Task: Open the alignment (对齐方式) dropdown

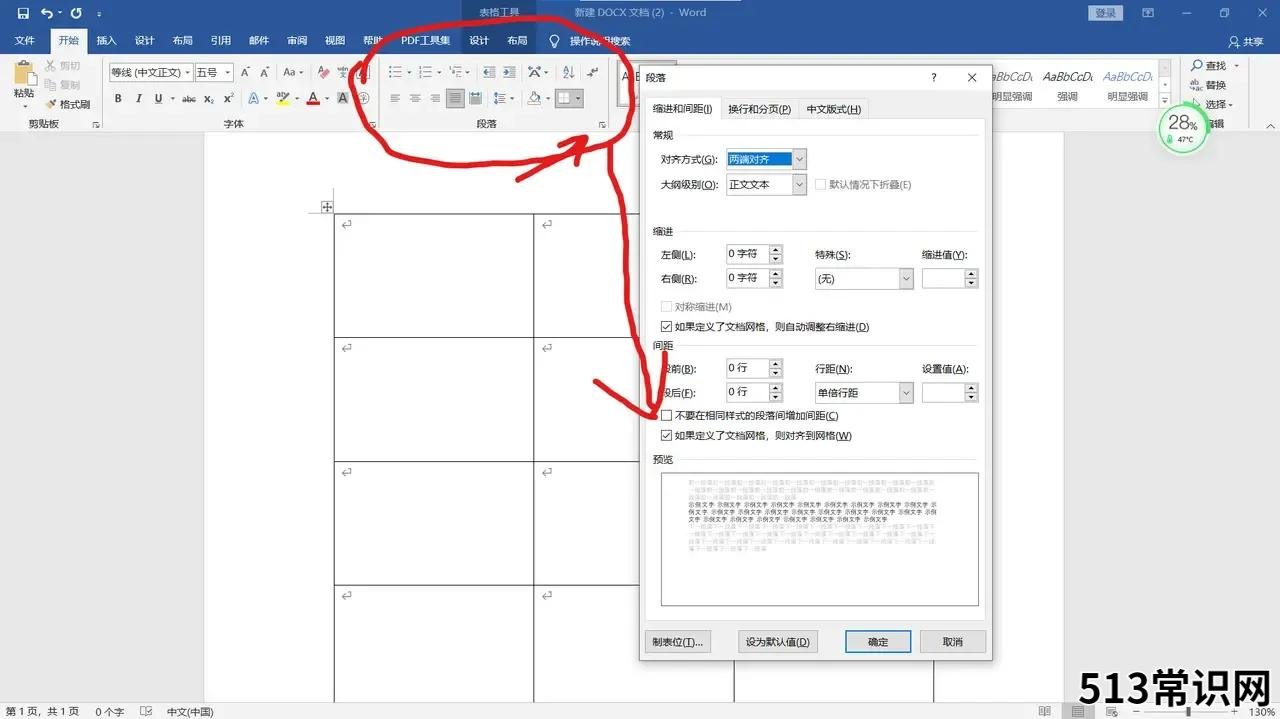Action: 799,159
